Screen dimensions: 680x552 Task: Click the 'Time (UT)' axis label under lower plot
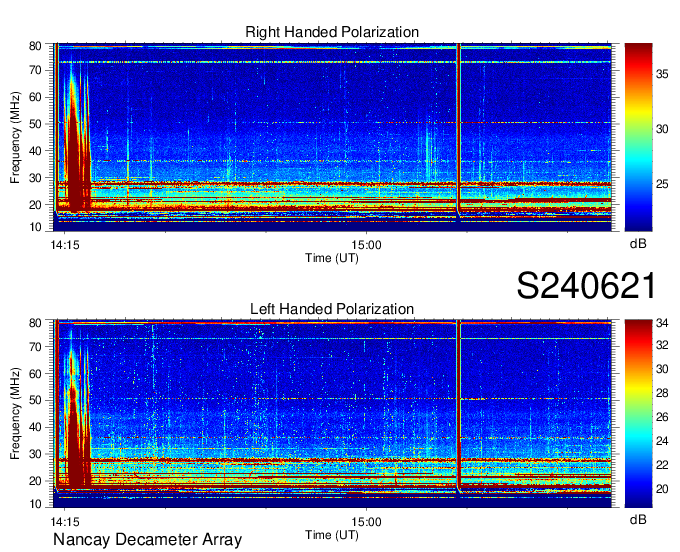coord(332,535)
